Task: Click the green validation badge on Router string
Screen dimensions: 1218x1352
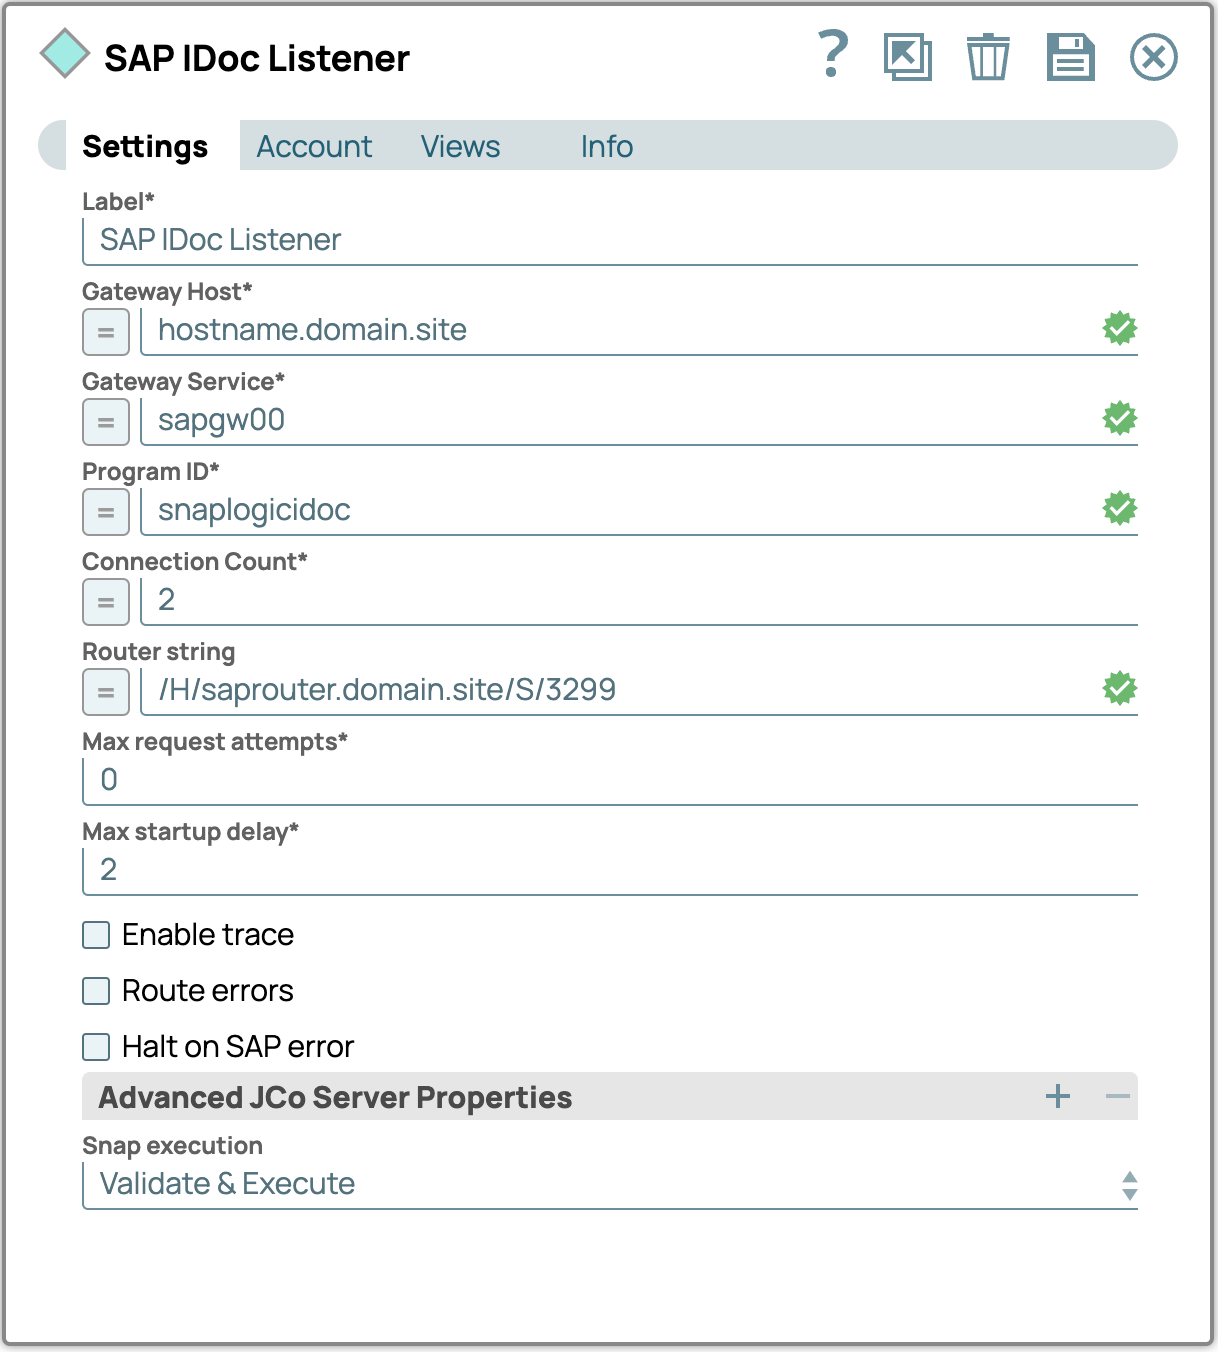Action: click(x=1119, y=688)
